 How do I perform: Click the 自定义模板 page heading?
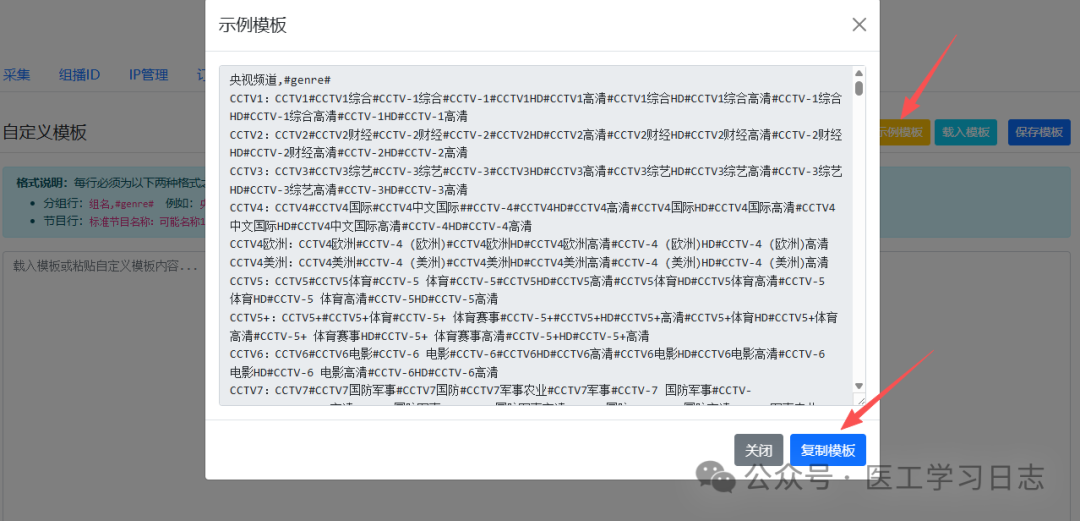click(45, 132)
